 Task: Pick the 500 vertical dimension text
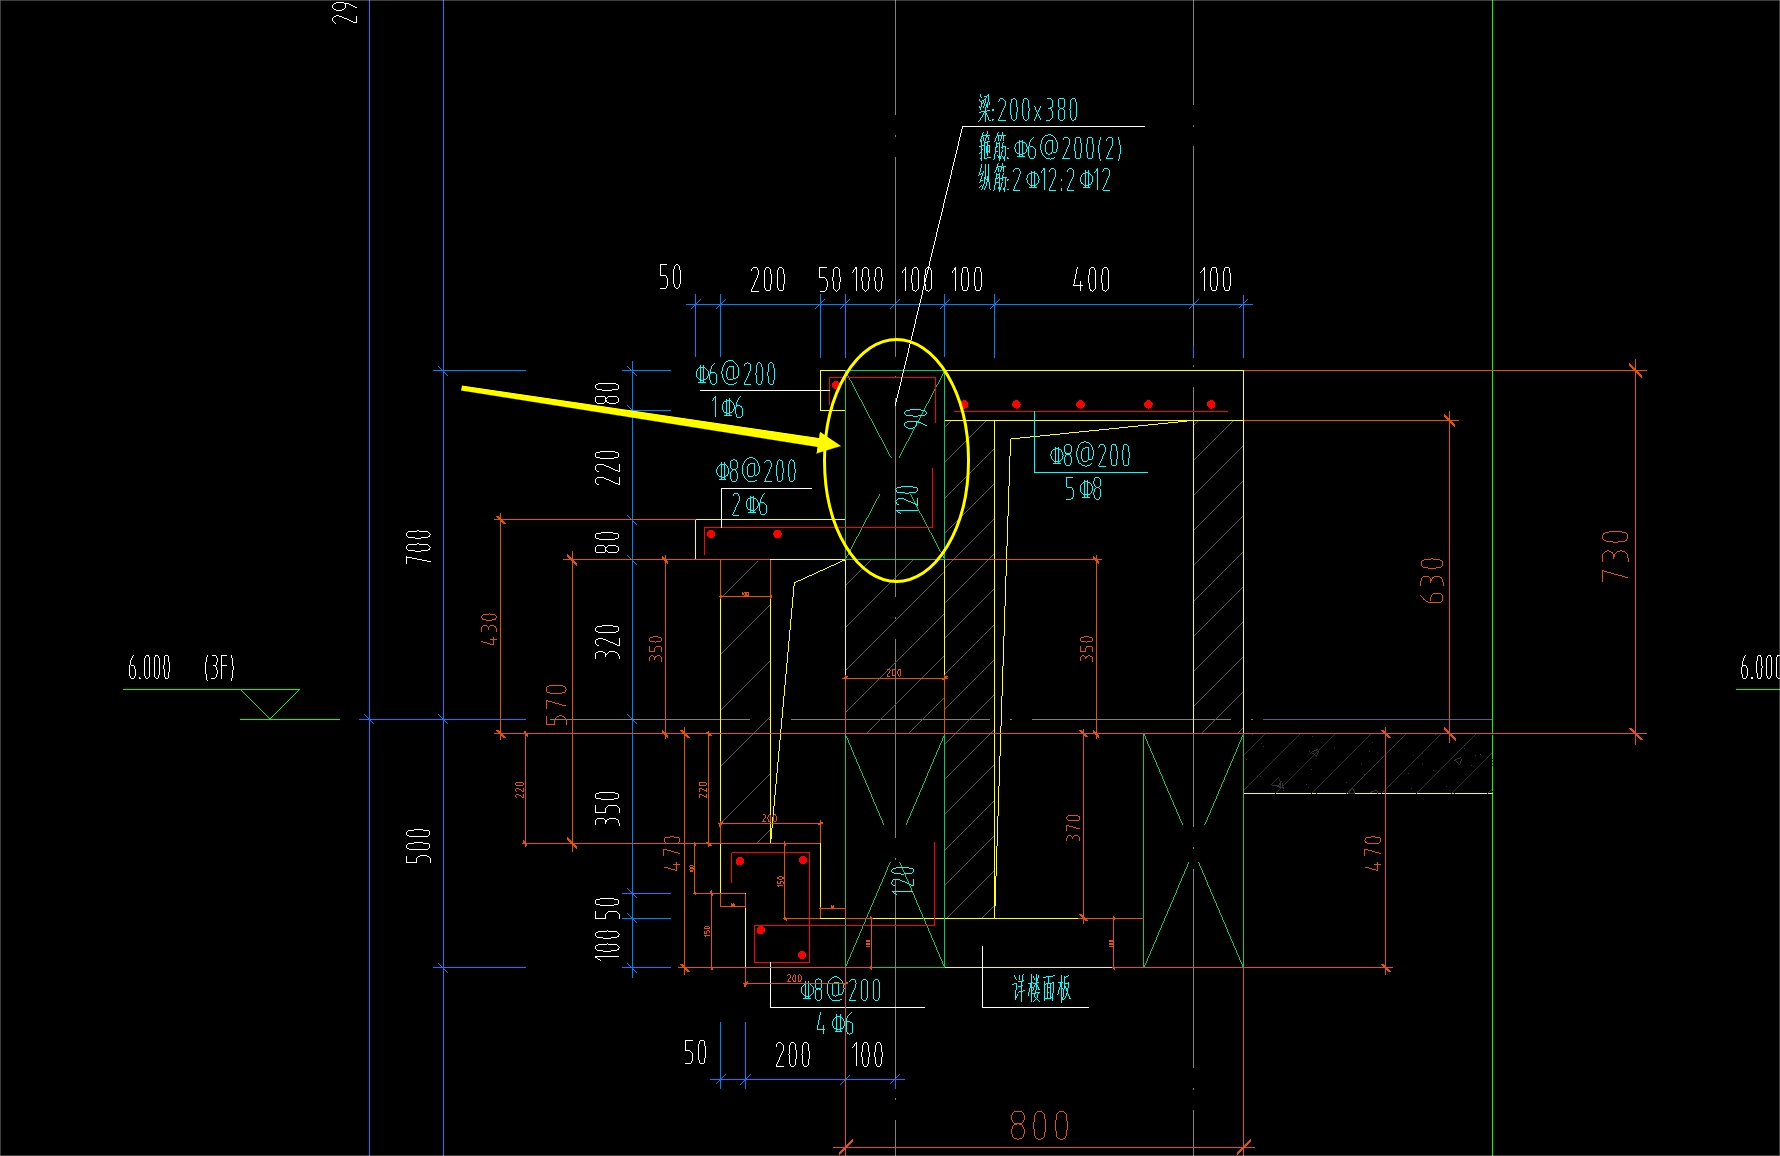pyautogui.click(x=419, y=845)
